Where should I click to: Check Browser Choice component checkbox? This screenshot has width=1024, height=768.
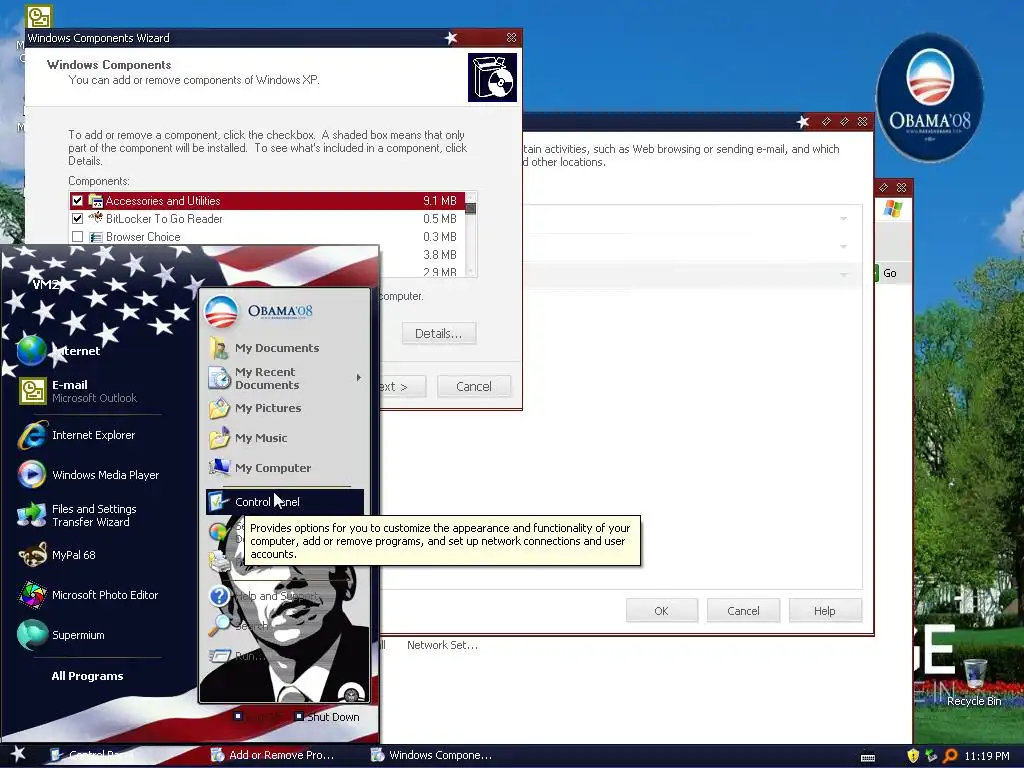pos(77,236)
